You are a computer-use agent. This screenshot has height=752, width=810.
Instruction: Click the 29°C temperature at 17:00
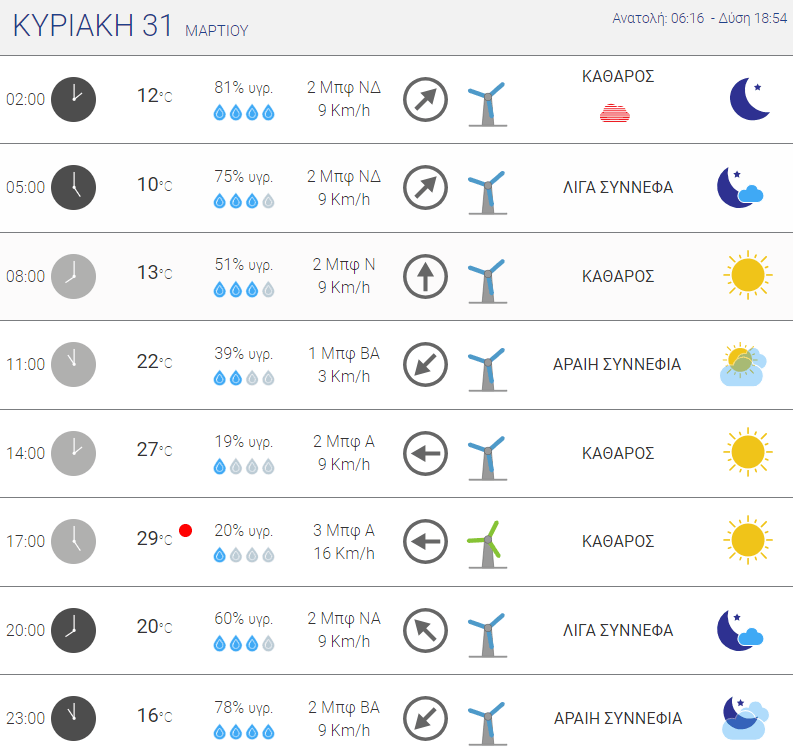tap(154, 539)
